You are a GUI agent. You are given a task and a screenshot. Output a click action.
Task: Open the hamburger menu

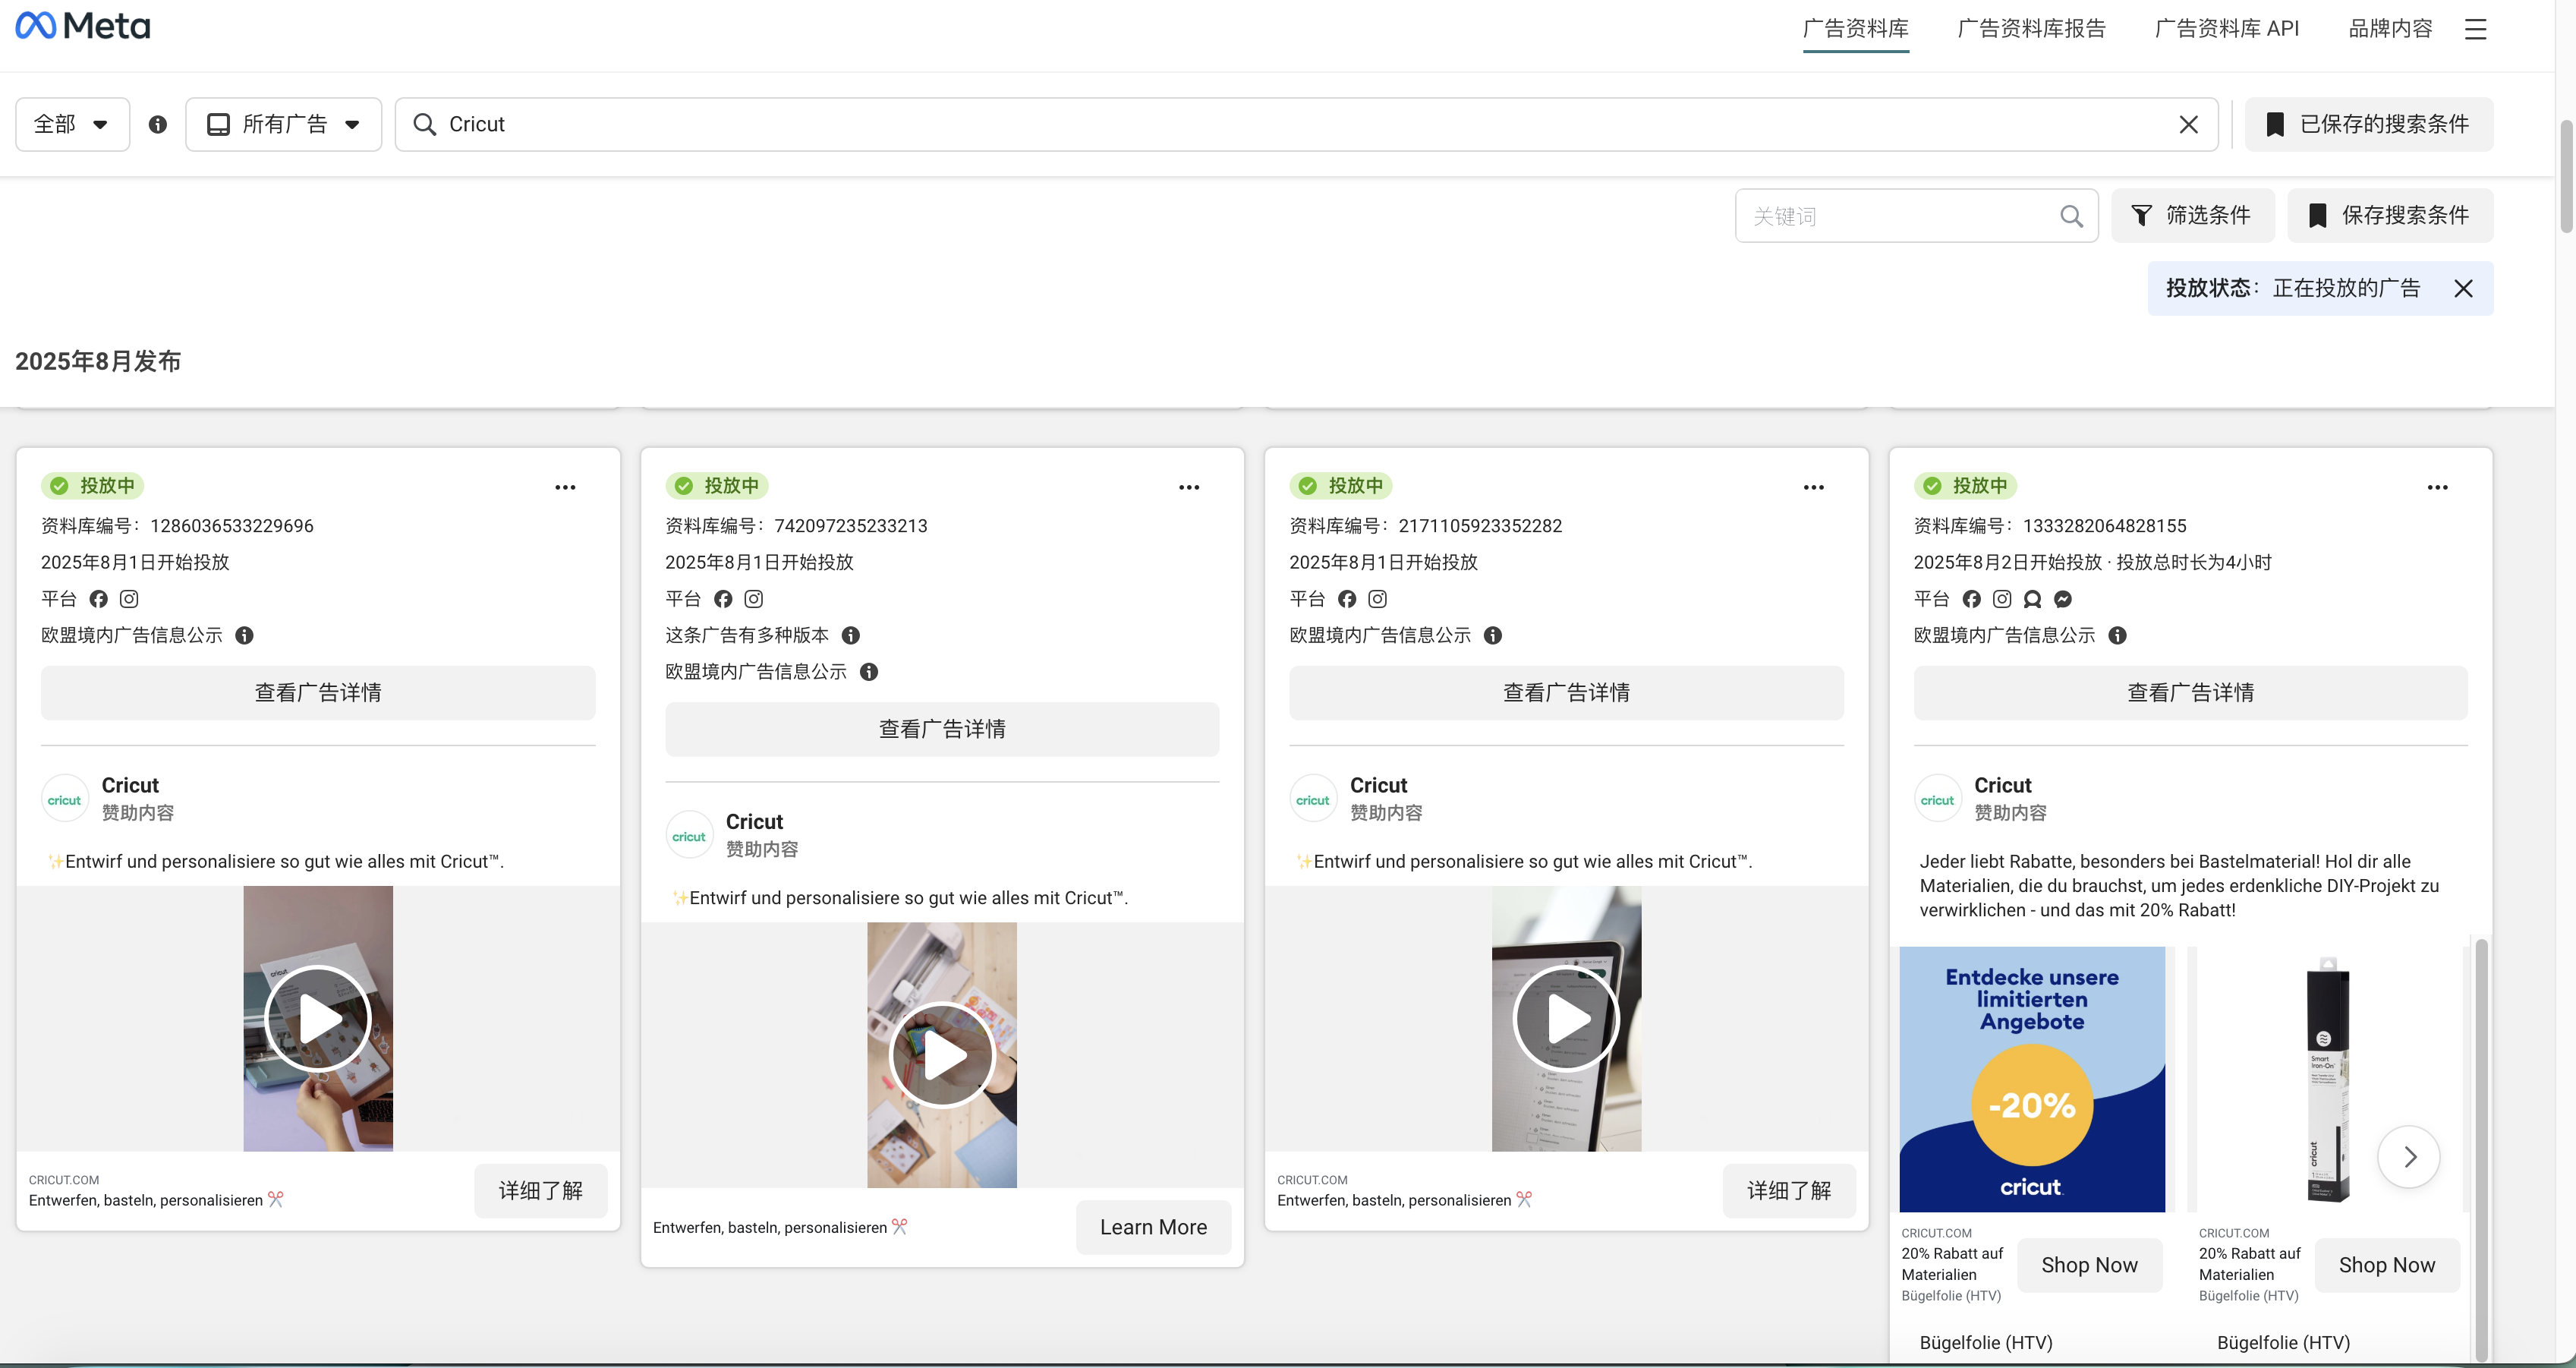[x=2476, y=29]
